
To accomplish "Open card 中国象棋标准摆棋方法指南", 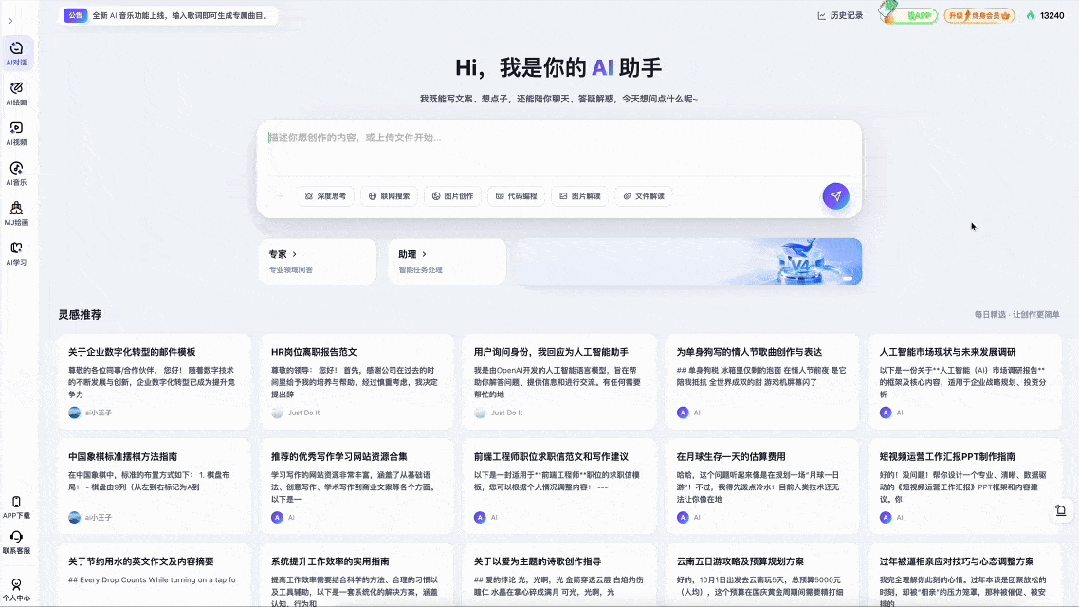I will (153, 487).
